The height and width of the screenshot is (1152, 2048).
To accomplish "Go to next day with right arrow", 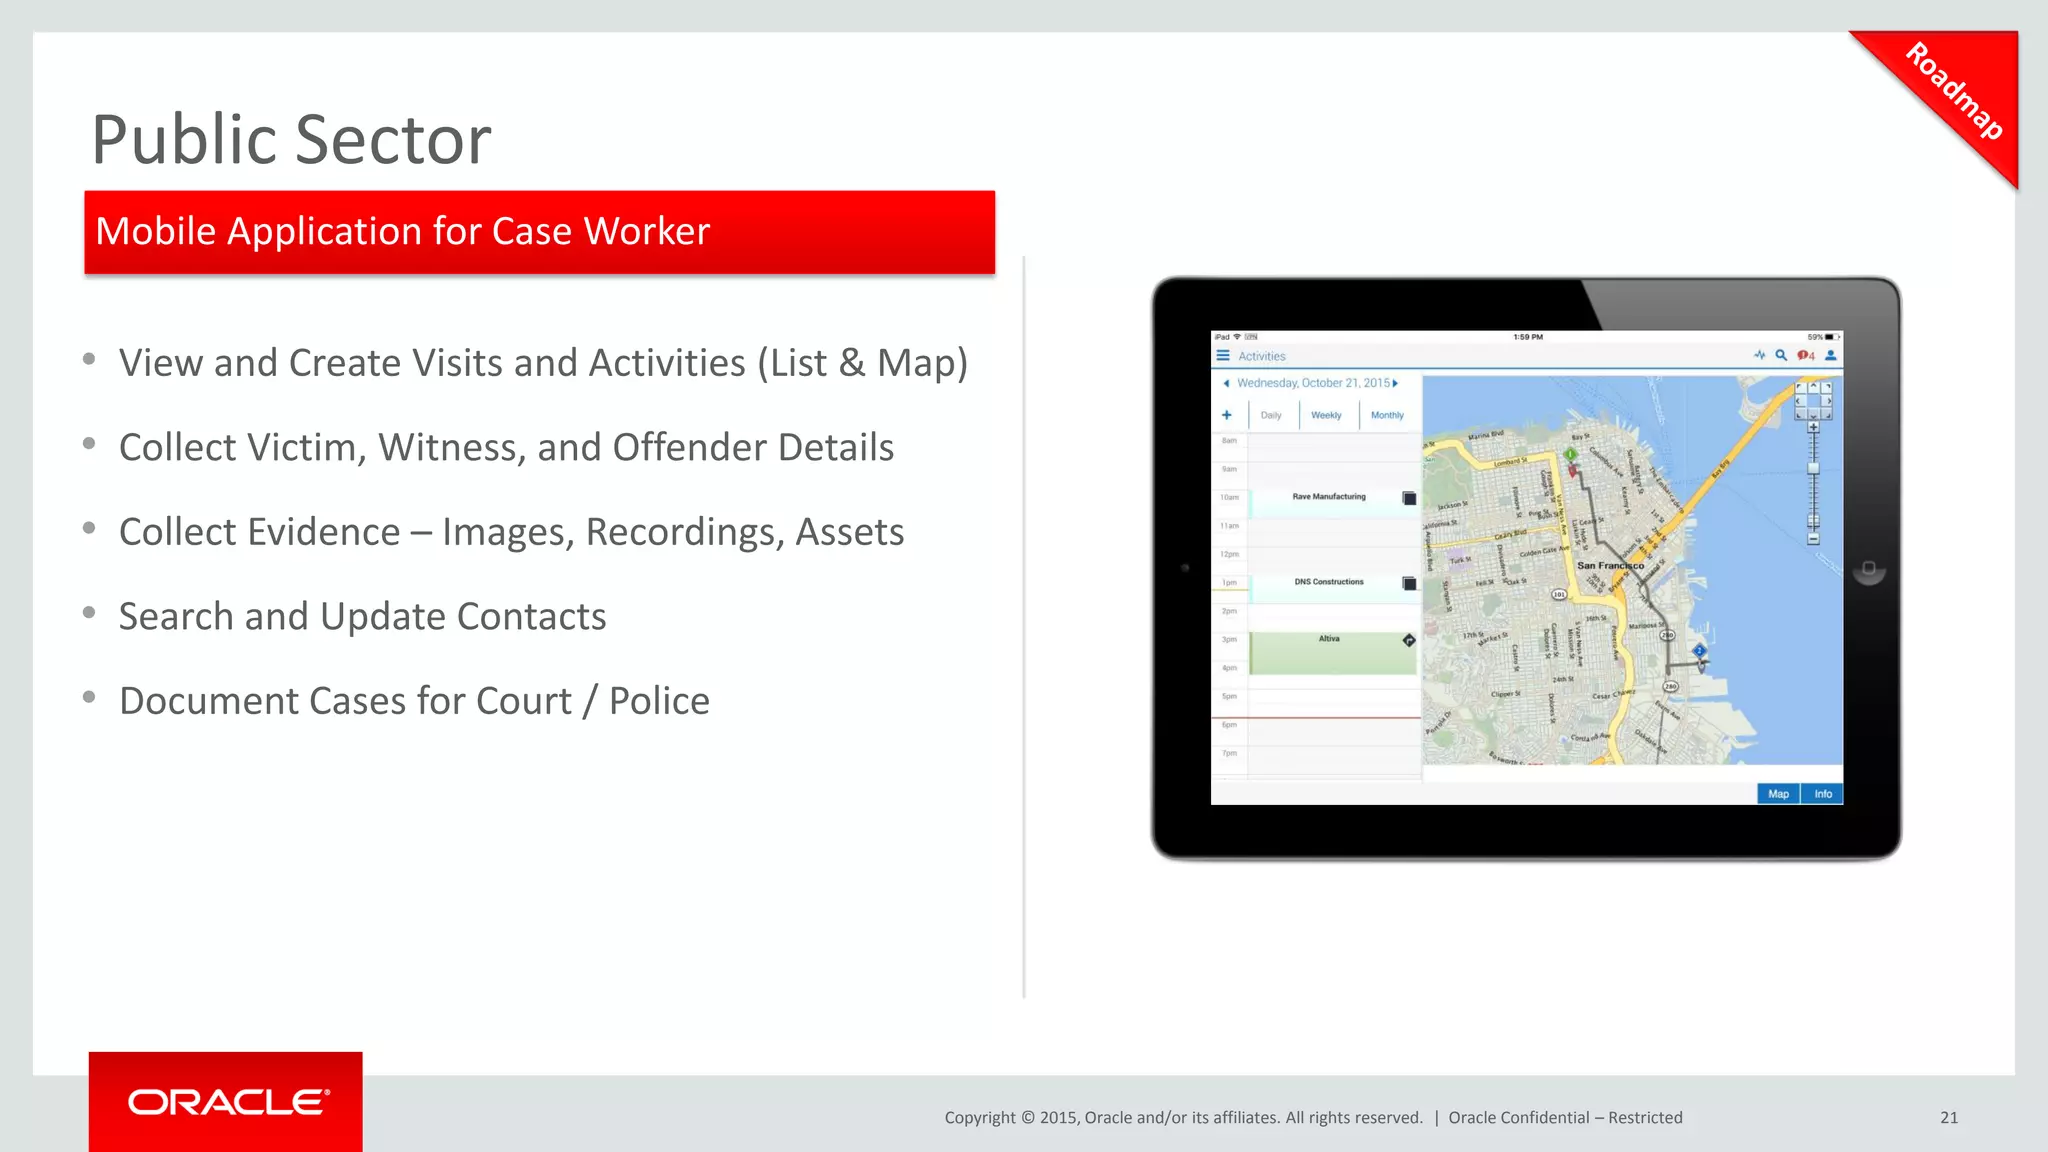I will (1396, 383).
